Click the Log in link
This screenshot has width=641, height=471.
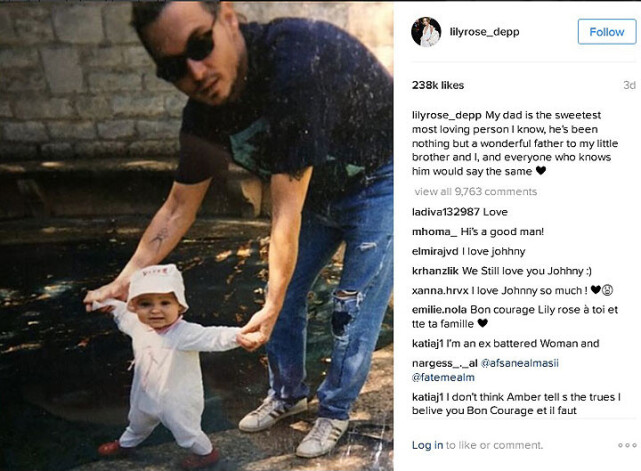[427, 445]
